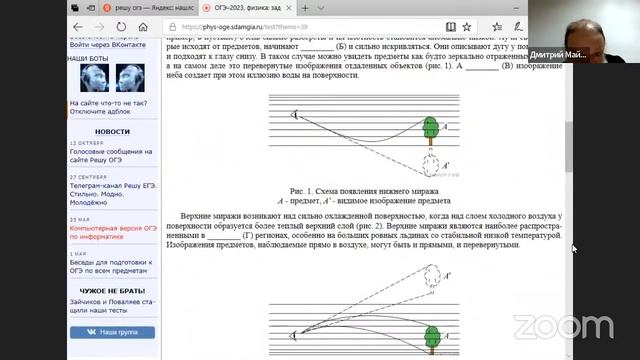Switch to the 'решу огэ — Яндекс' tab
Image resolution: width=640 pixels, height=360 pixels.
[149, 8]
